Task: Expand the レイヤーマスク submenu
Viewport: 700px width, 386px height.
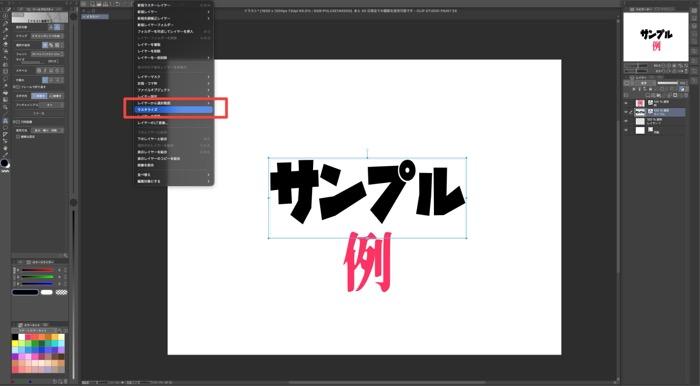Action: tap(174, 77)
